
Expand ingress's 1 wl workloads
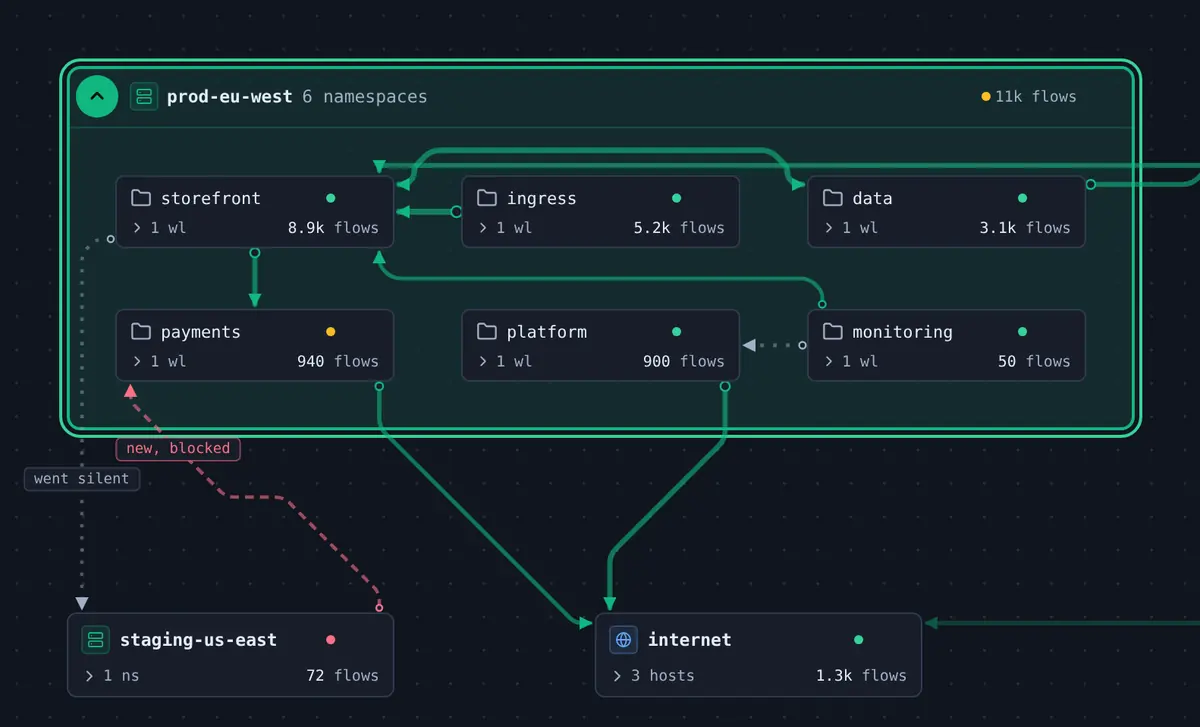[x=505, y=228]
